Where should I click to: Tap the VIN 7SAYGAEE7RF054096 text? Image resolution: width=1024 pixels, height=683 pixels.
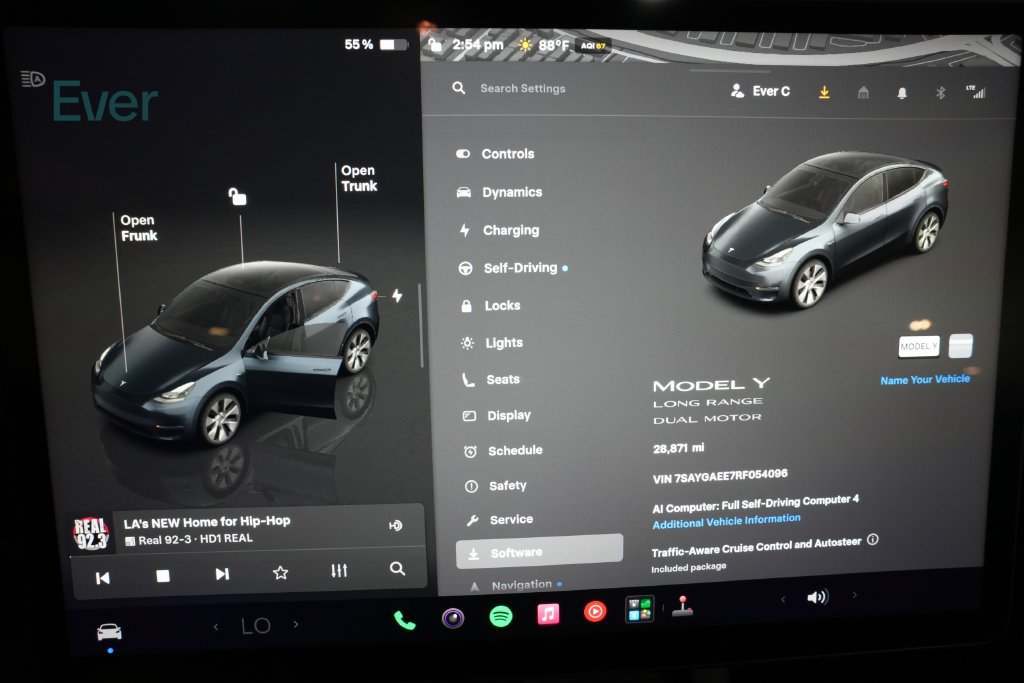(x=720, y=476)
